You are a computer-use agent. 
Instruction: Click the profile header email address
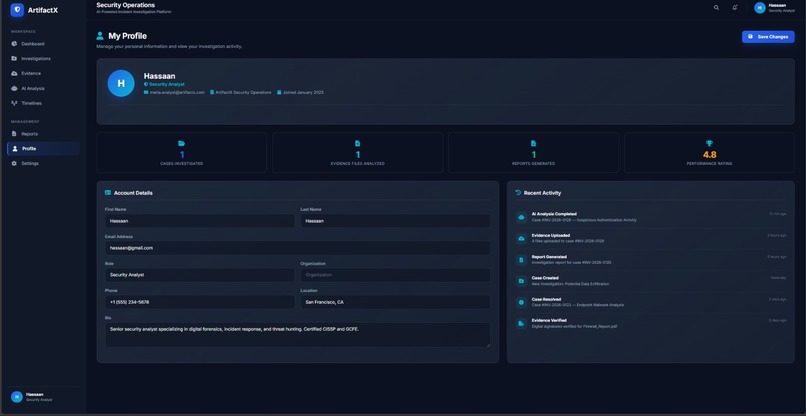(177, 93)
